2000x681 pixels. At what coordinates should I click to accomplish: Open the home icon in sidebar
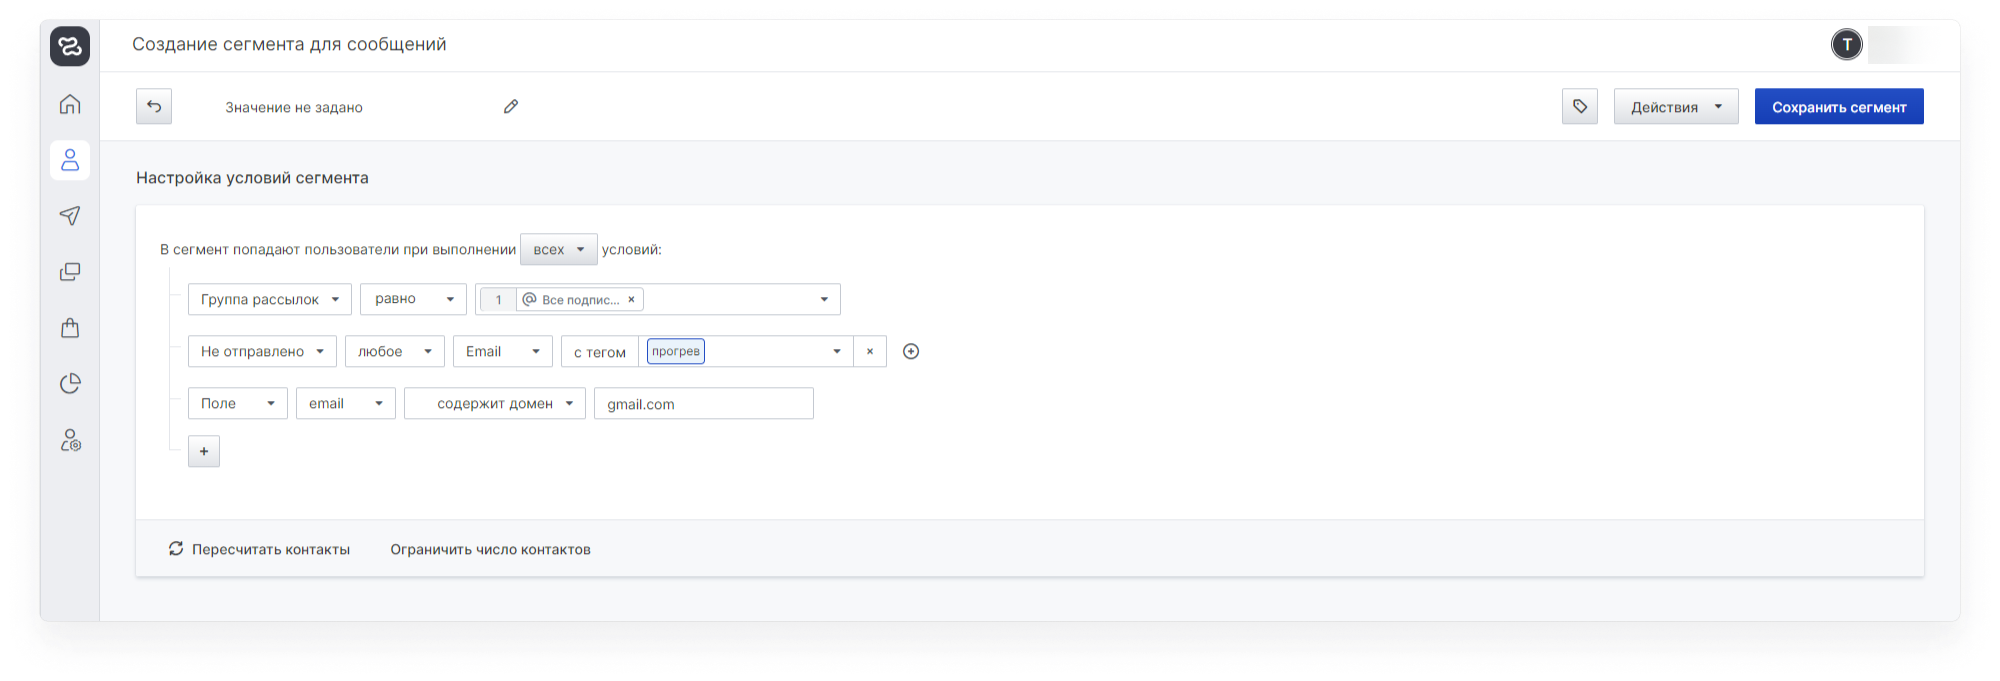tap(70, 104)
